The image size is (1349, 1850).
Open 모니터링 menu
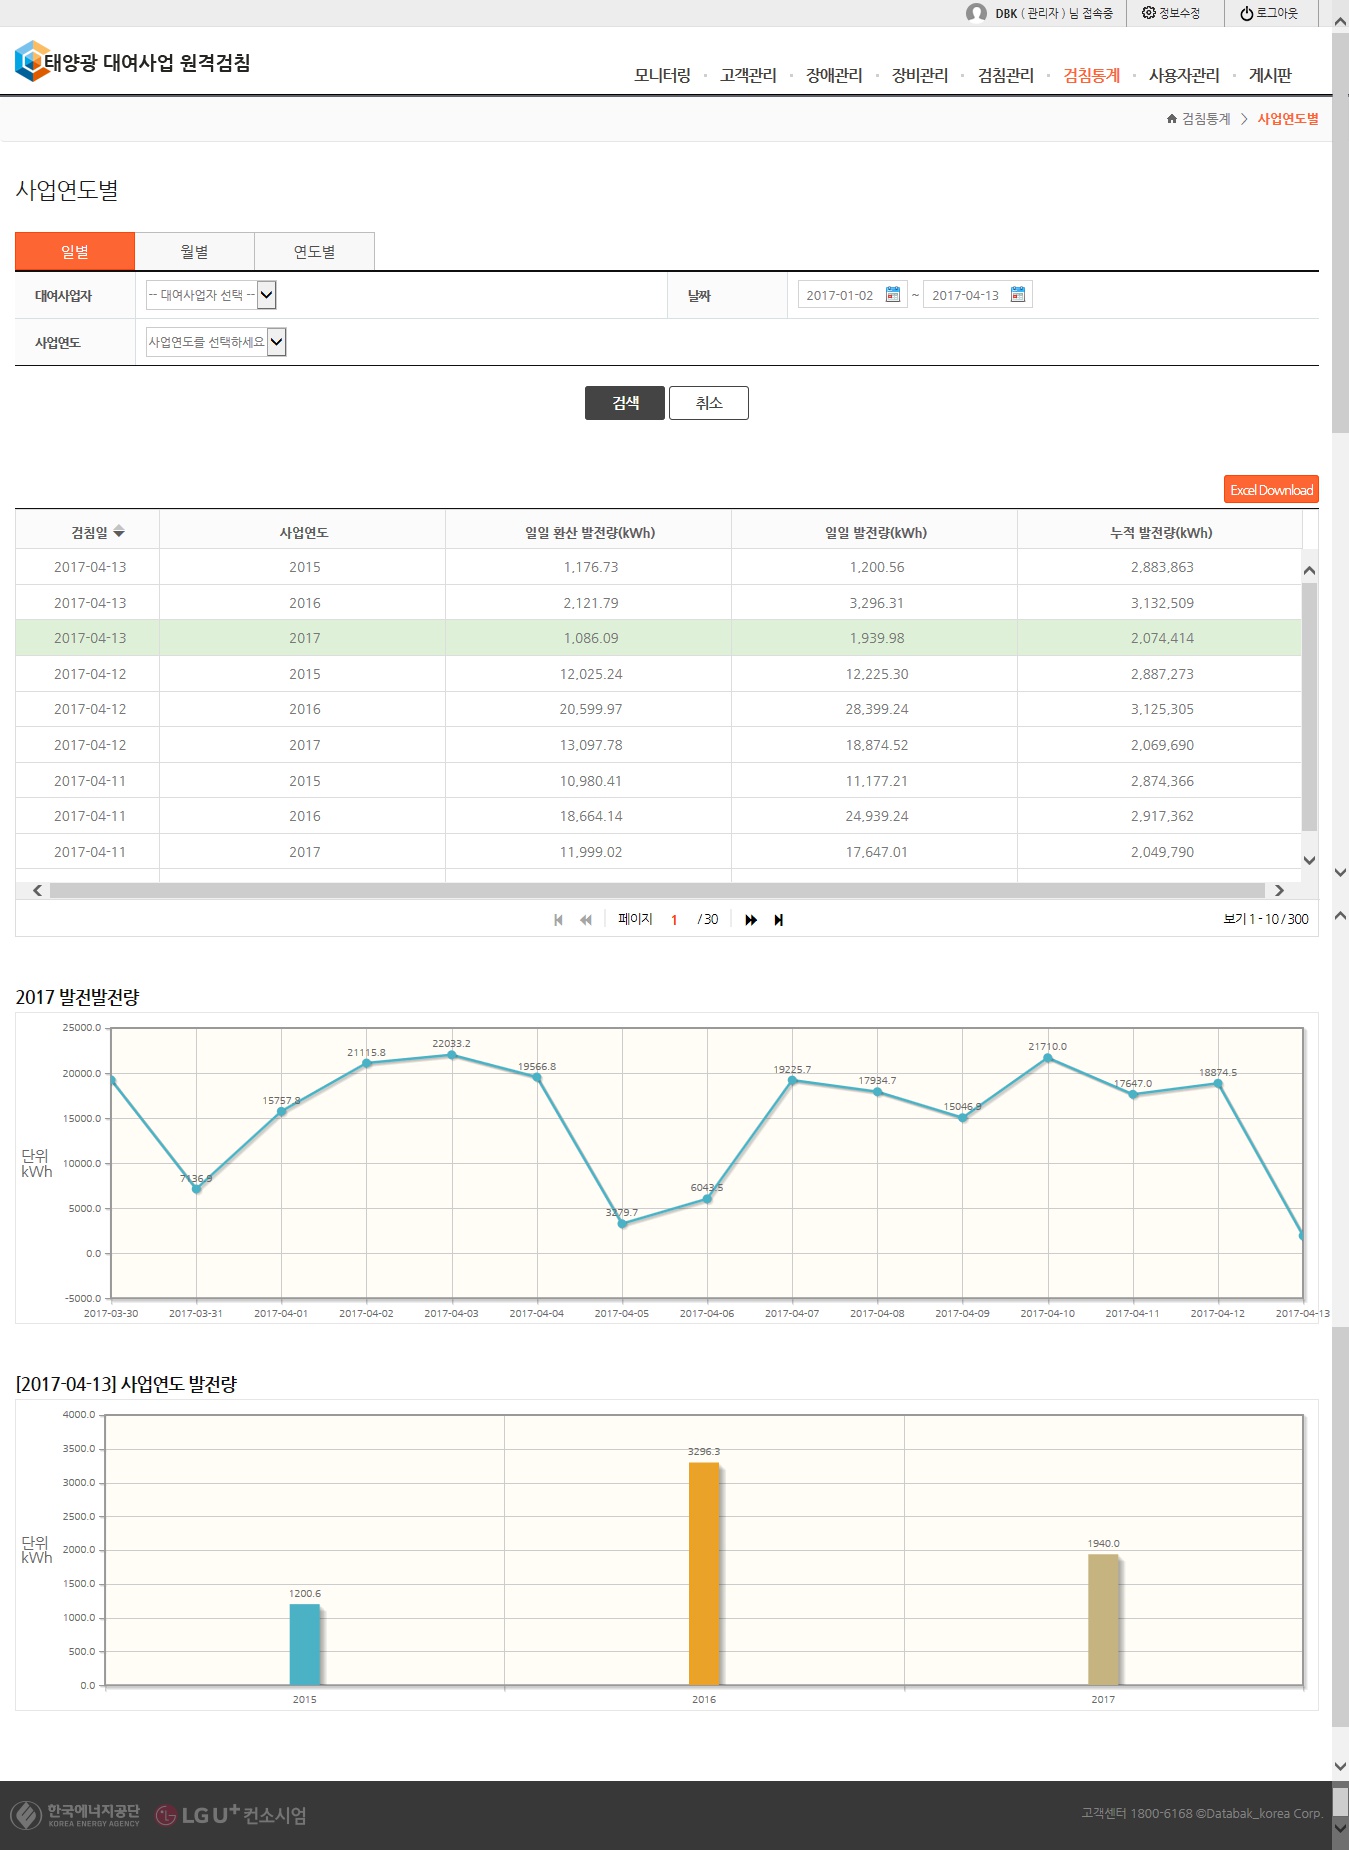tap(662, 75)
